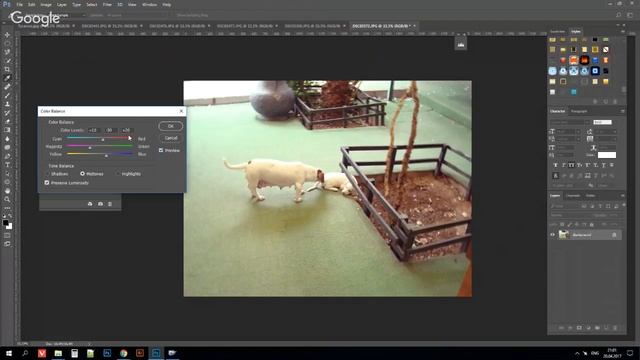Viewport: 640px width, 360px height.
Task: Select the Blur tool
Action: [x=7, y=139]
